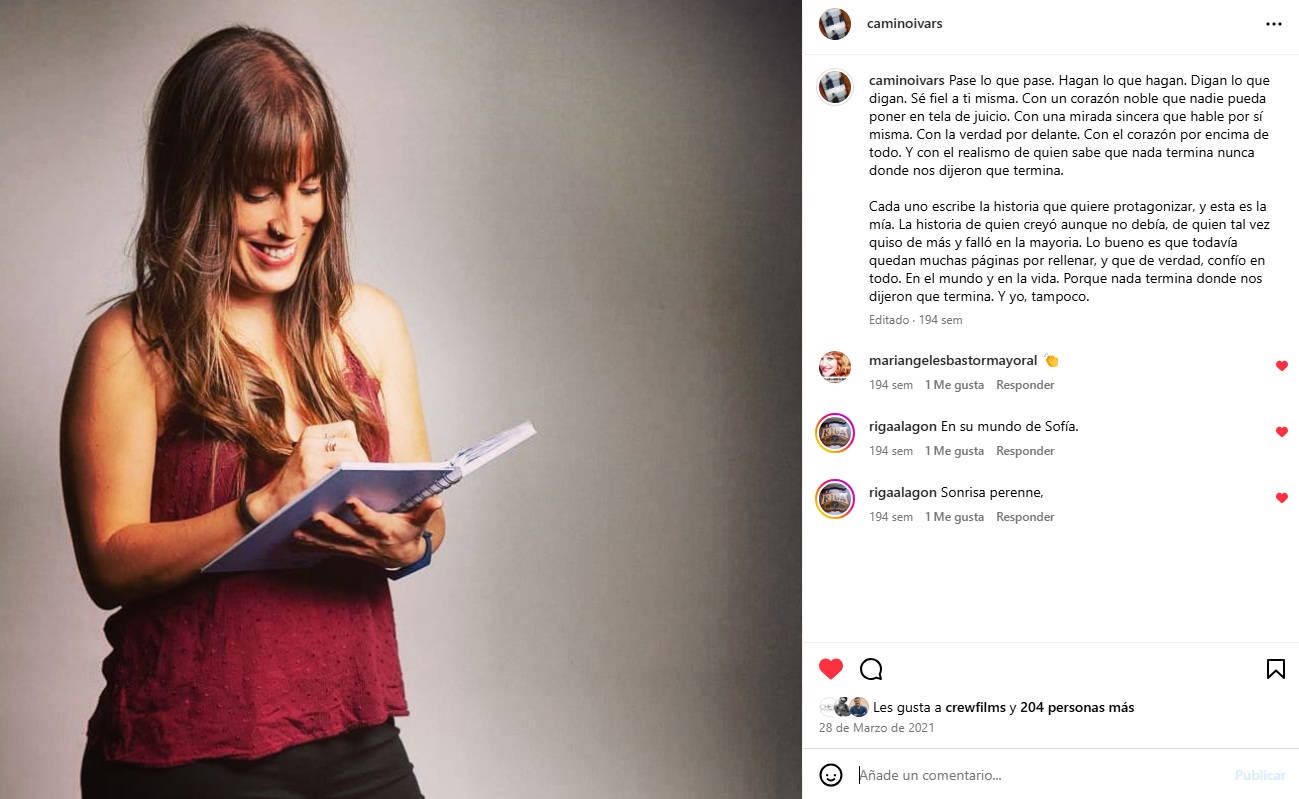Open caminoivars avatar beside the caption
The width and height of the screenshot is (1299, 799).
click(x=835, y=87)
